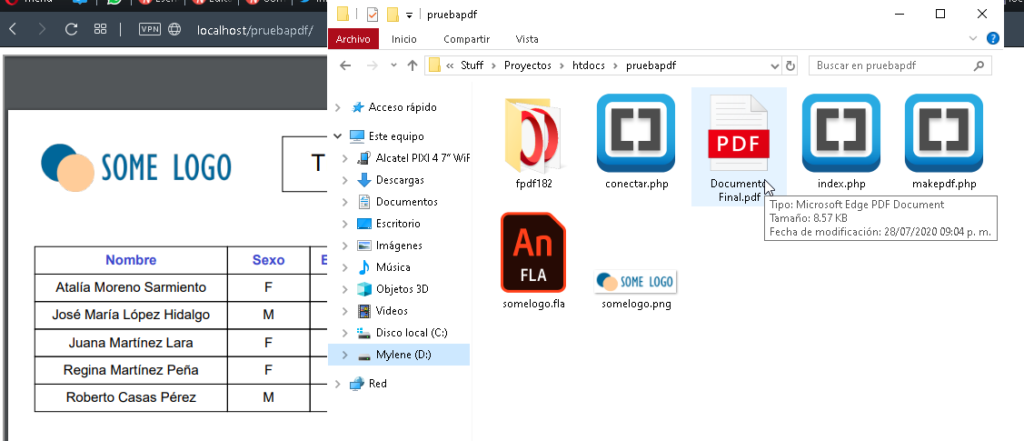
Task: Select the makepdf.php file icon
Action: point(944,133)
